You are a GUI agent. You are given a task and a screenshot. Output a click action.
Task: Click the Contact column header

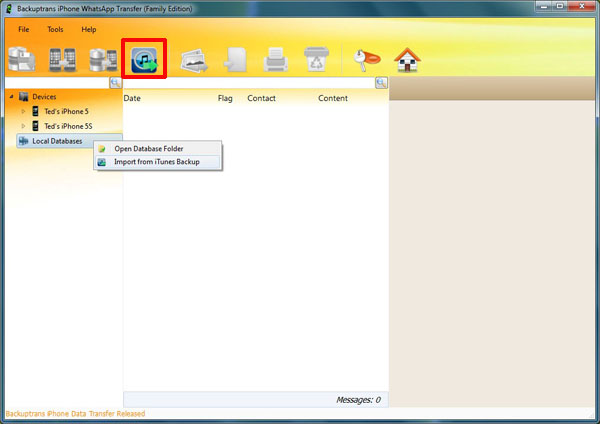(x=261, y=98)
